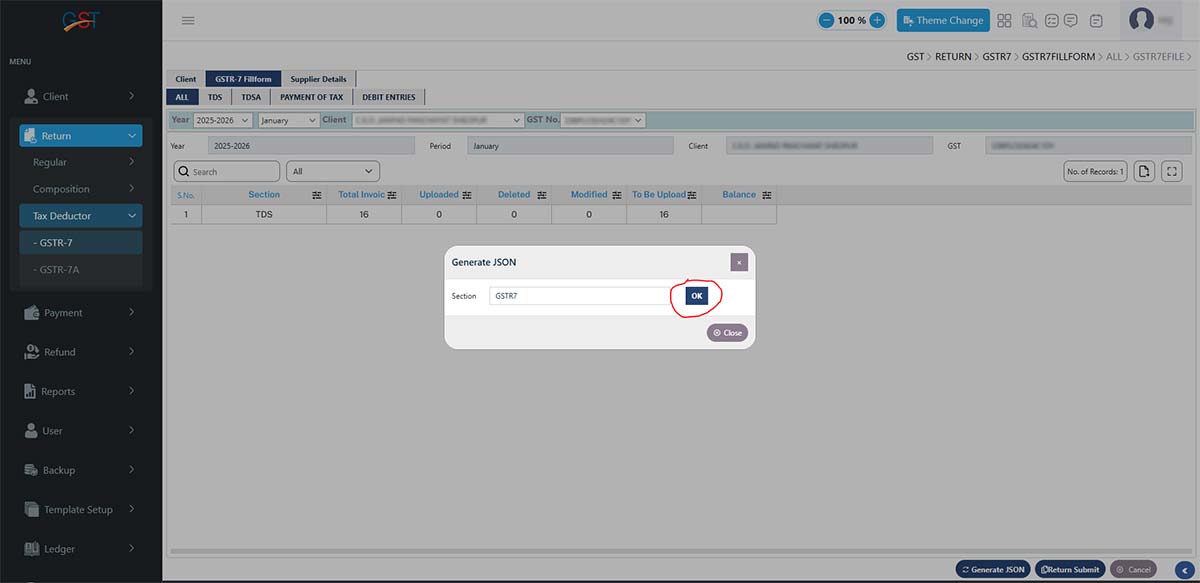Screen dimensions: 1200x583
Task: Expand the Reports menu in sidebar
Action: coord(80,391)
